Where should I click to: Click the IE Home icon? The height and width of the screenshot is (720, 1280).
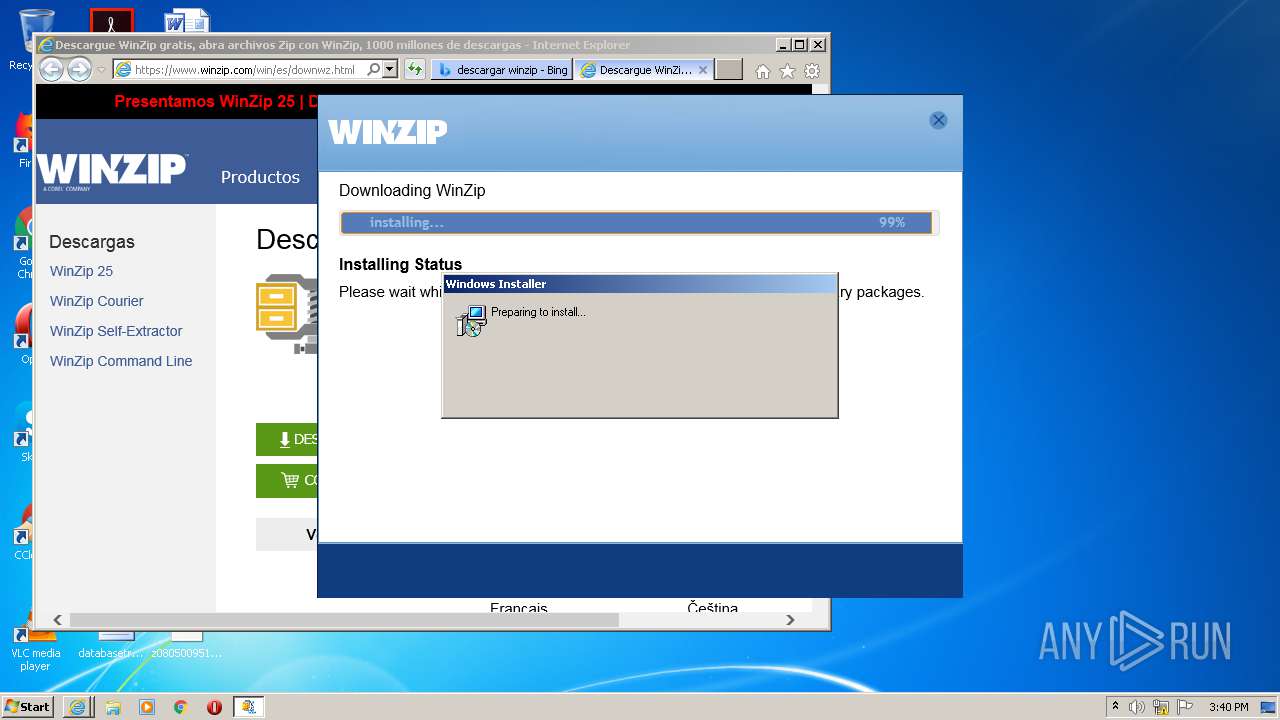[x=763, y=71]
